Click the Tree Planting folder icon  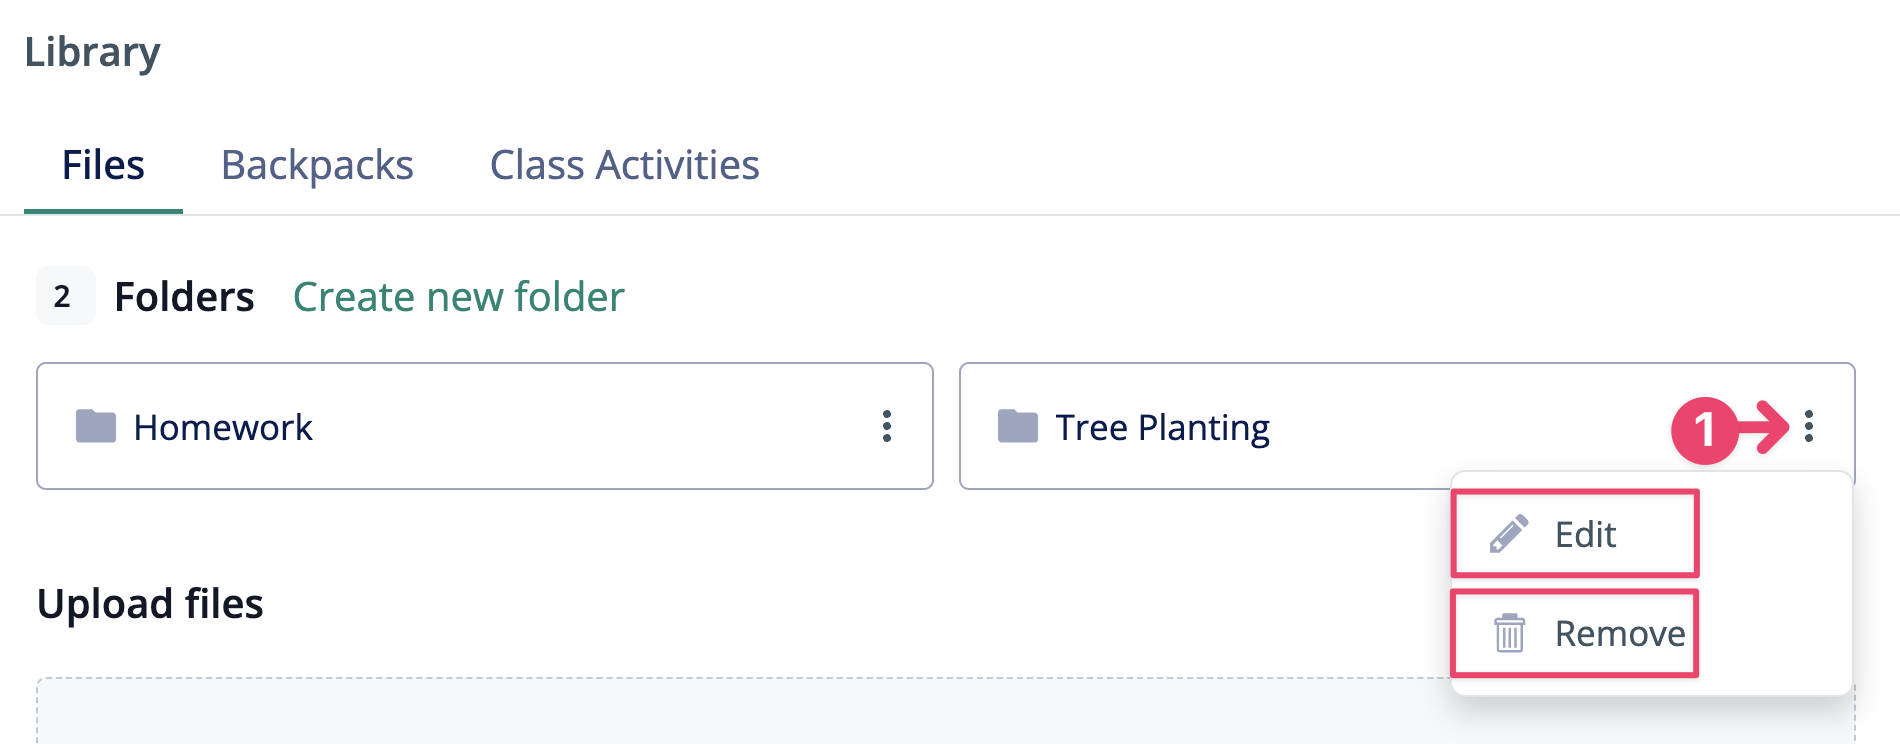pos(1018,426)
